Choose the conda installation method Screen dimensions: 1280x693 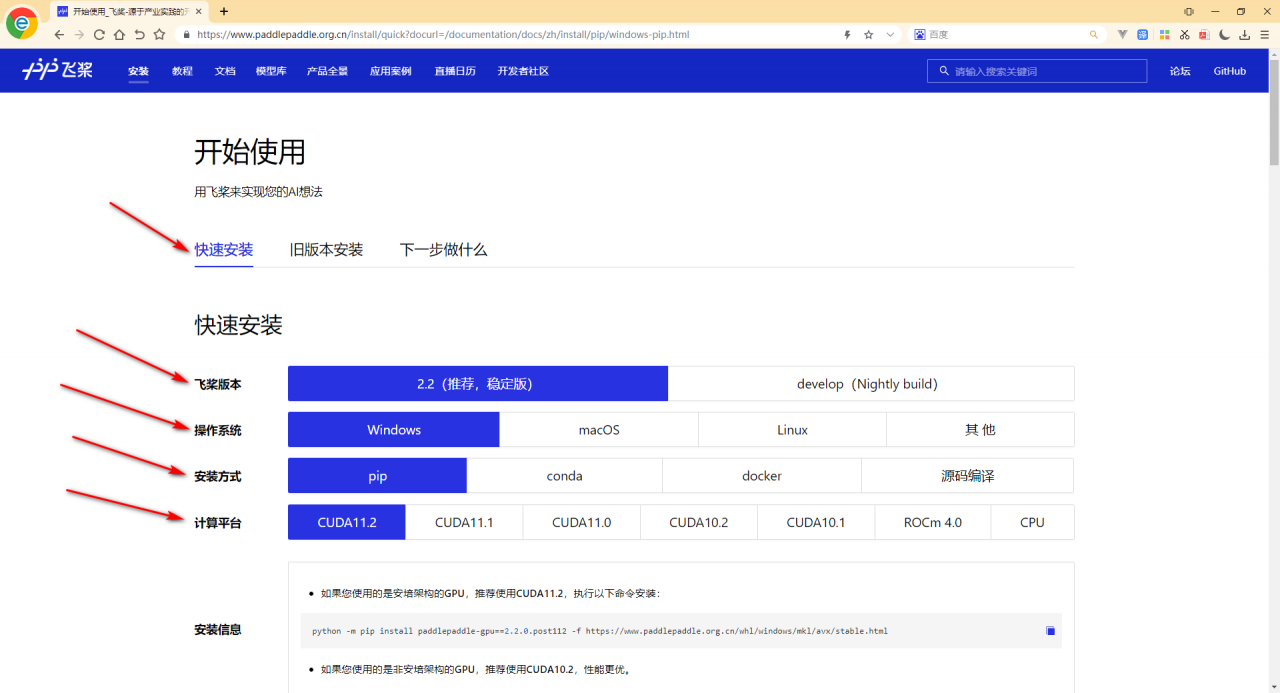[564, 476]
